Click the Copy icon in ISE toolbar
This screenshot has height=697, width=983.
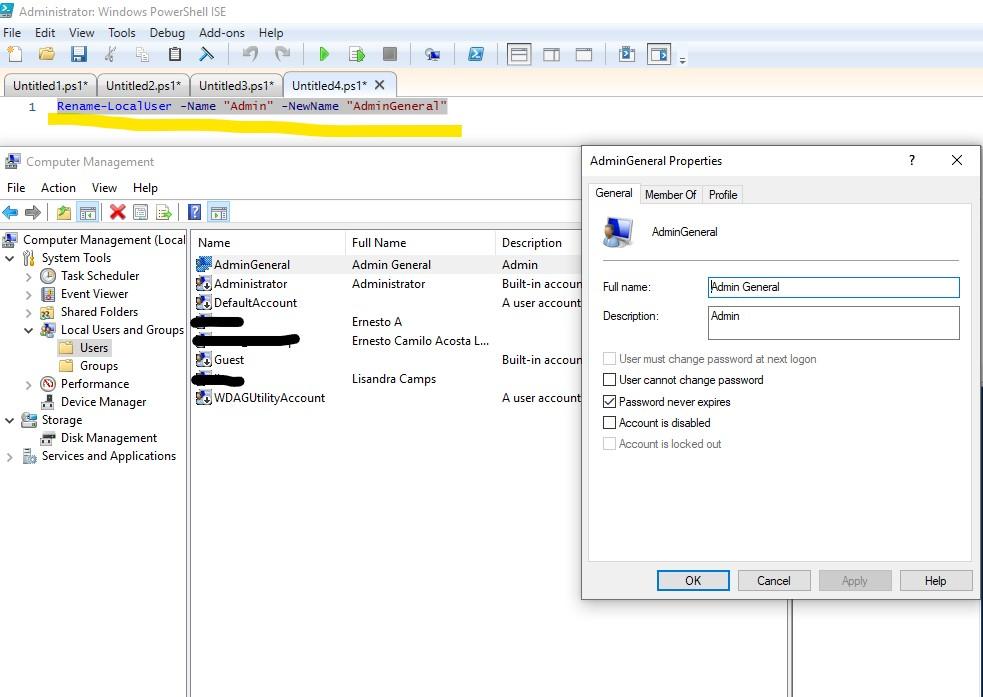pyautogui.click(x=142, y=55)
